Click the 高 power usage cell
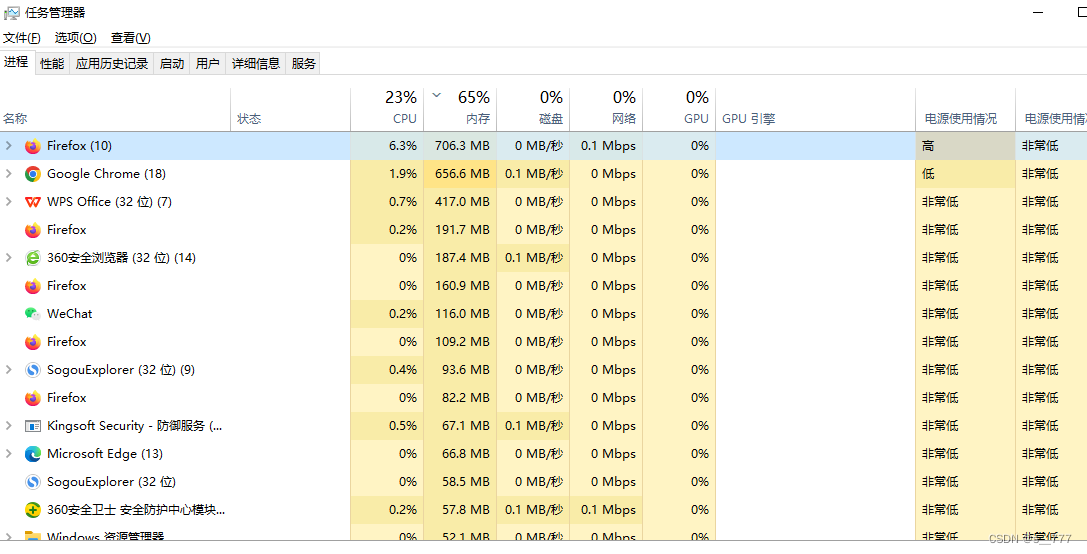The height and width of the screenshot is (554, 1087). tap(965, 146)
